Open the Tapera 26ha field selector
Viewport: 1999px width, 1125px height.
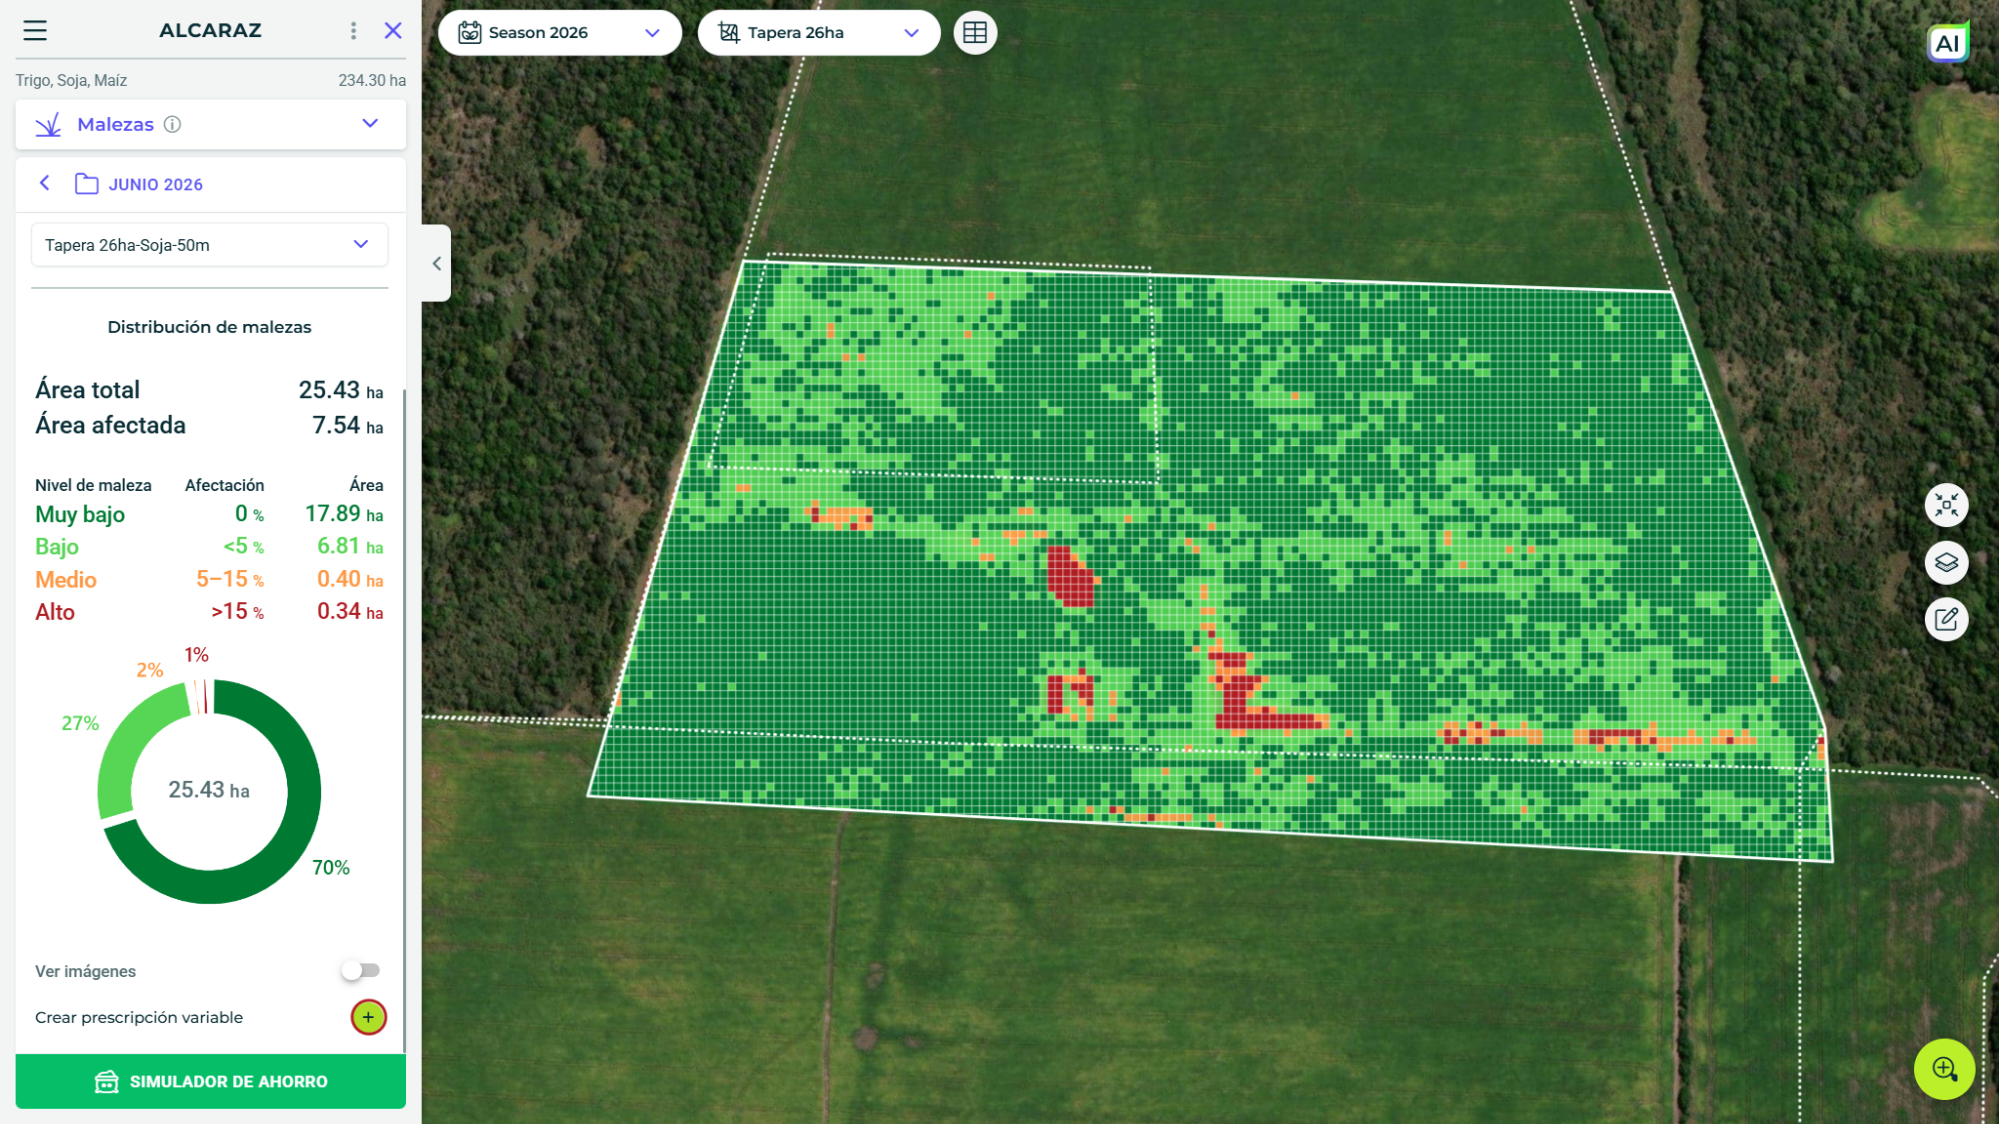pos(819,33)
